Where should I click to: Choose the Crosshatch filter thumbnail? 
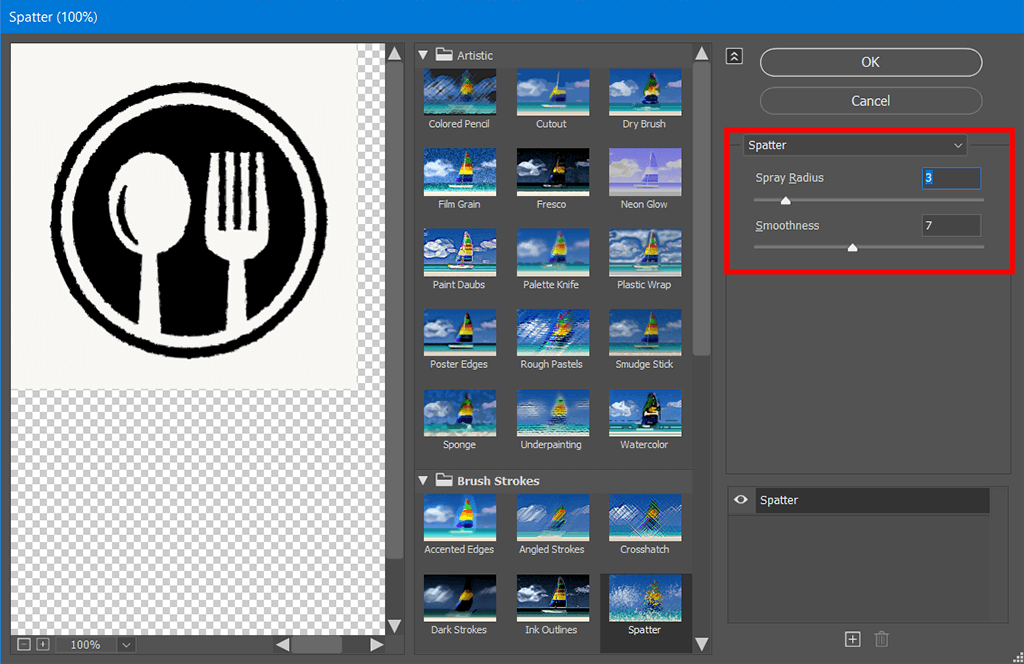pos(645,518)
